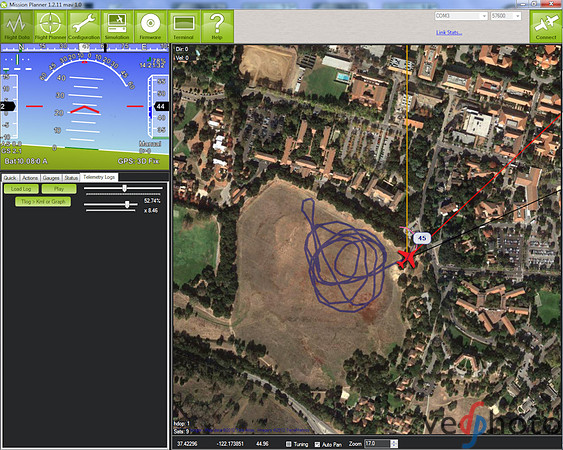Click the red plane marker on map
Screen dimensions: 563x450
tap(407, 259)
